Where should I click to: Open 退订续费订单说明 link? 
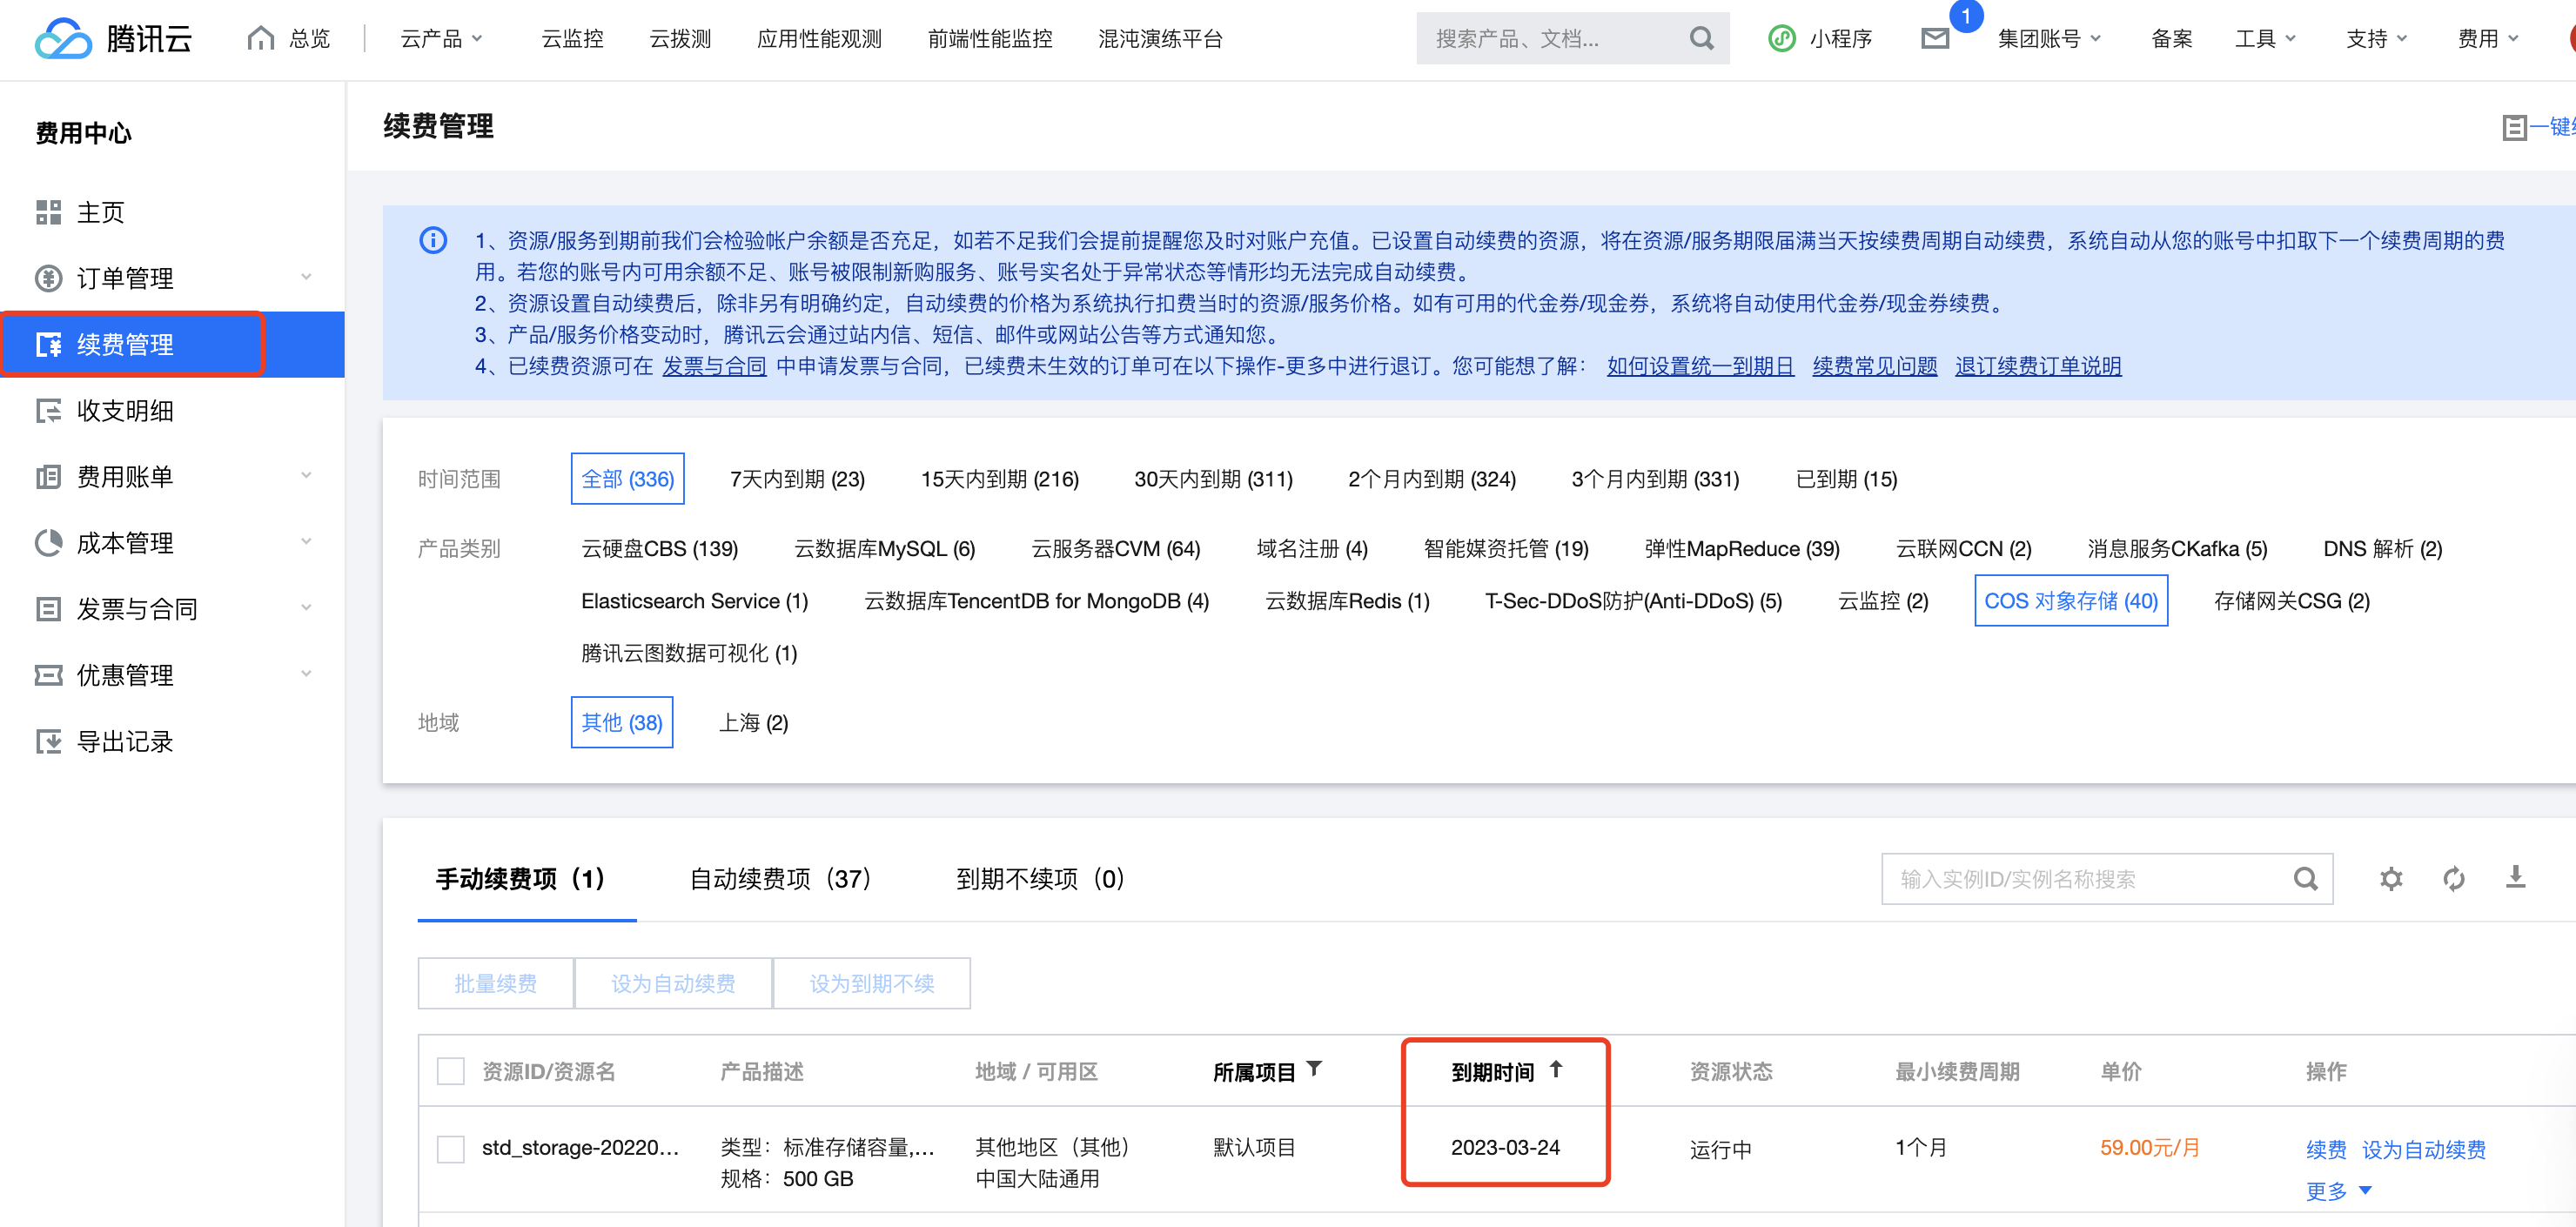2038,366
